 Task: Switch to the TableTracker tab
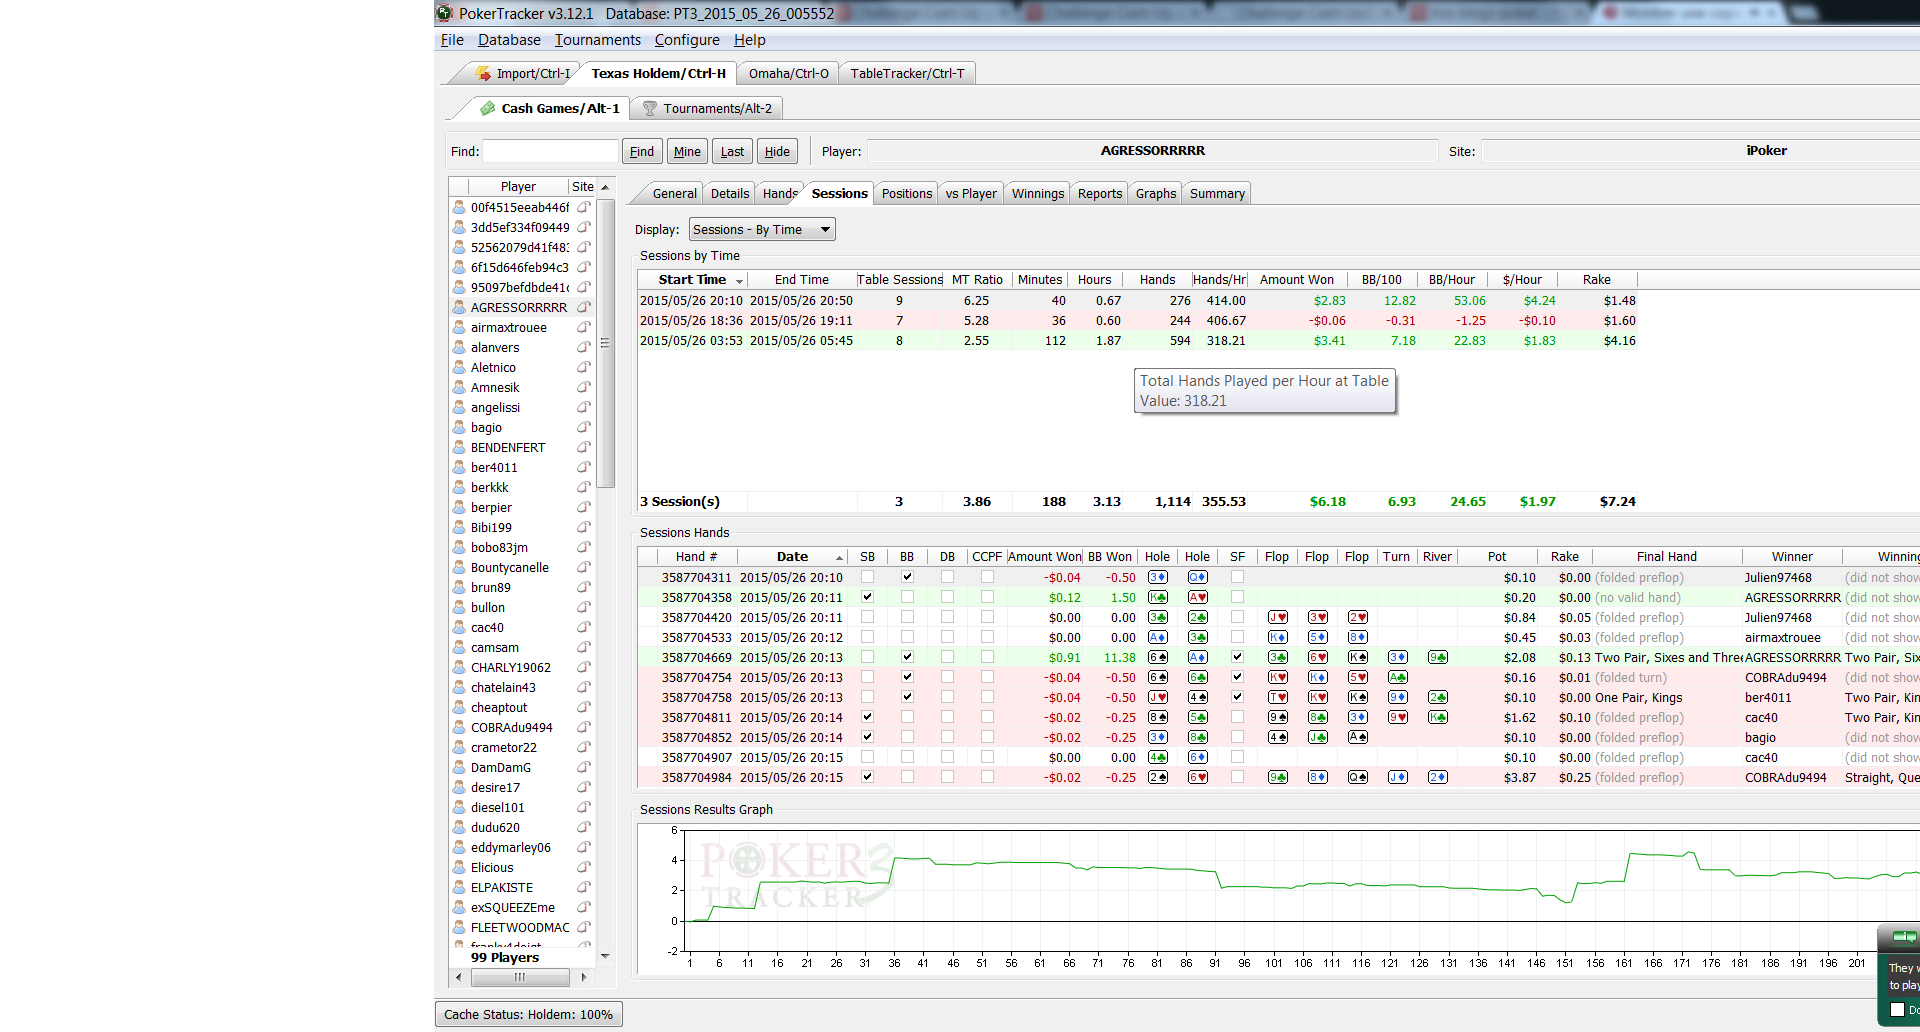point(907,73)
